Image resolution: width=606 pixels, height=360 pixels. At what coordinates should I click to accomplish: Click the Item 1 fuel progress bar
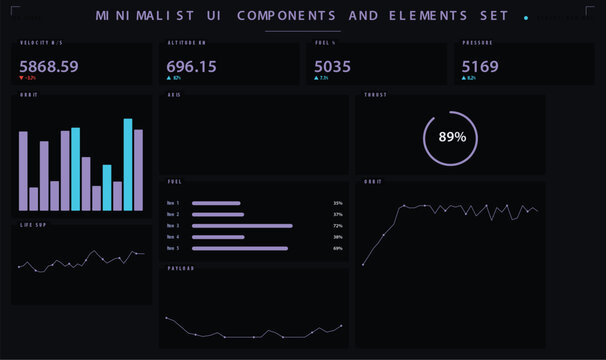click(216, 203)
